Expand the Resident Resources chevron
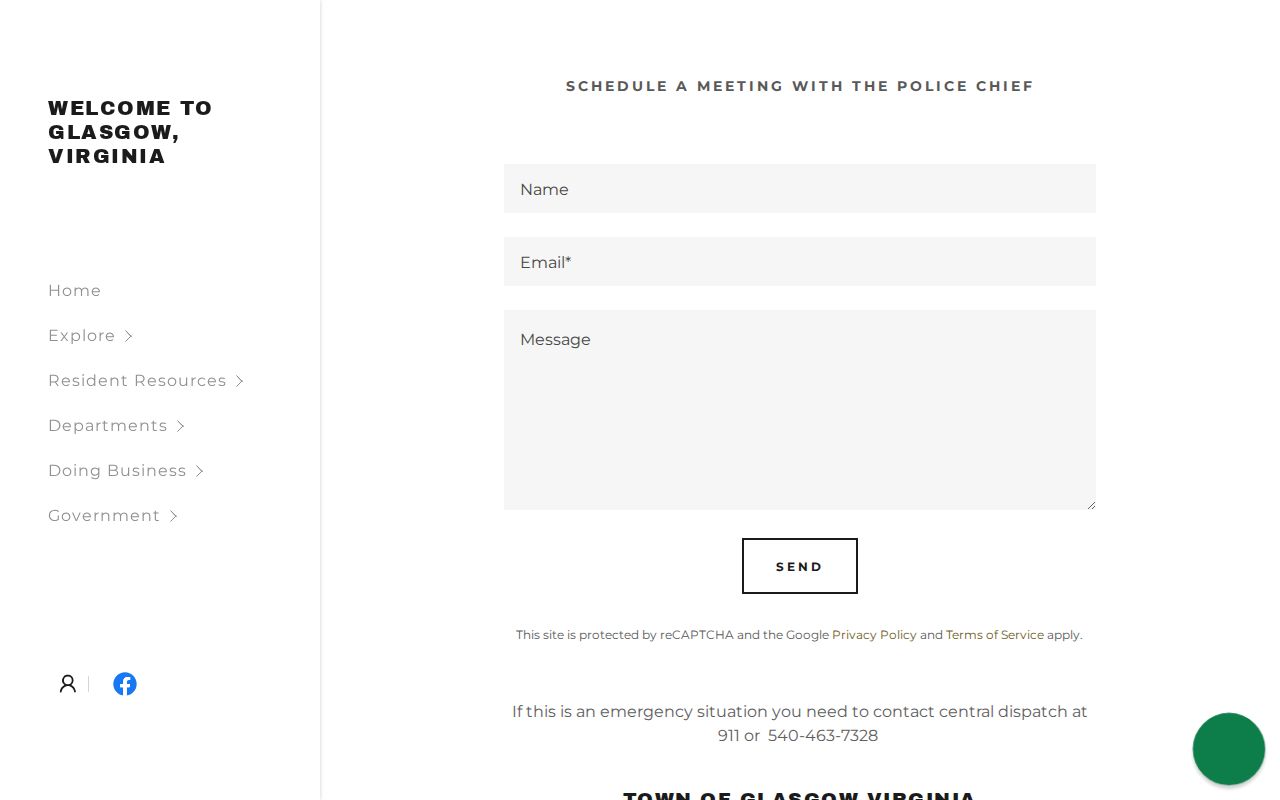Image resolution: width=1280 pixels, height=800 pixels. pos(239,381)
